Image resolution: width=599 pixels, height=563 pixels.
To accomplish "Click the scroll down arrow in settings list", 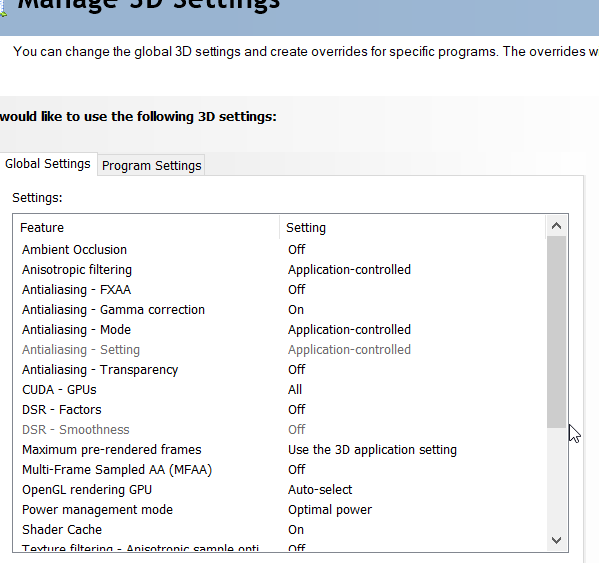I will [556, 540].
